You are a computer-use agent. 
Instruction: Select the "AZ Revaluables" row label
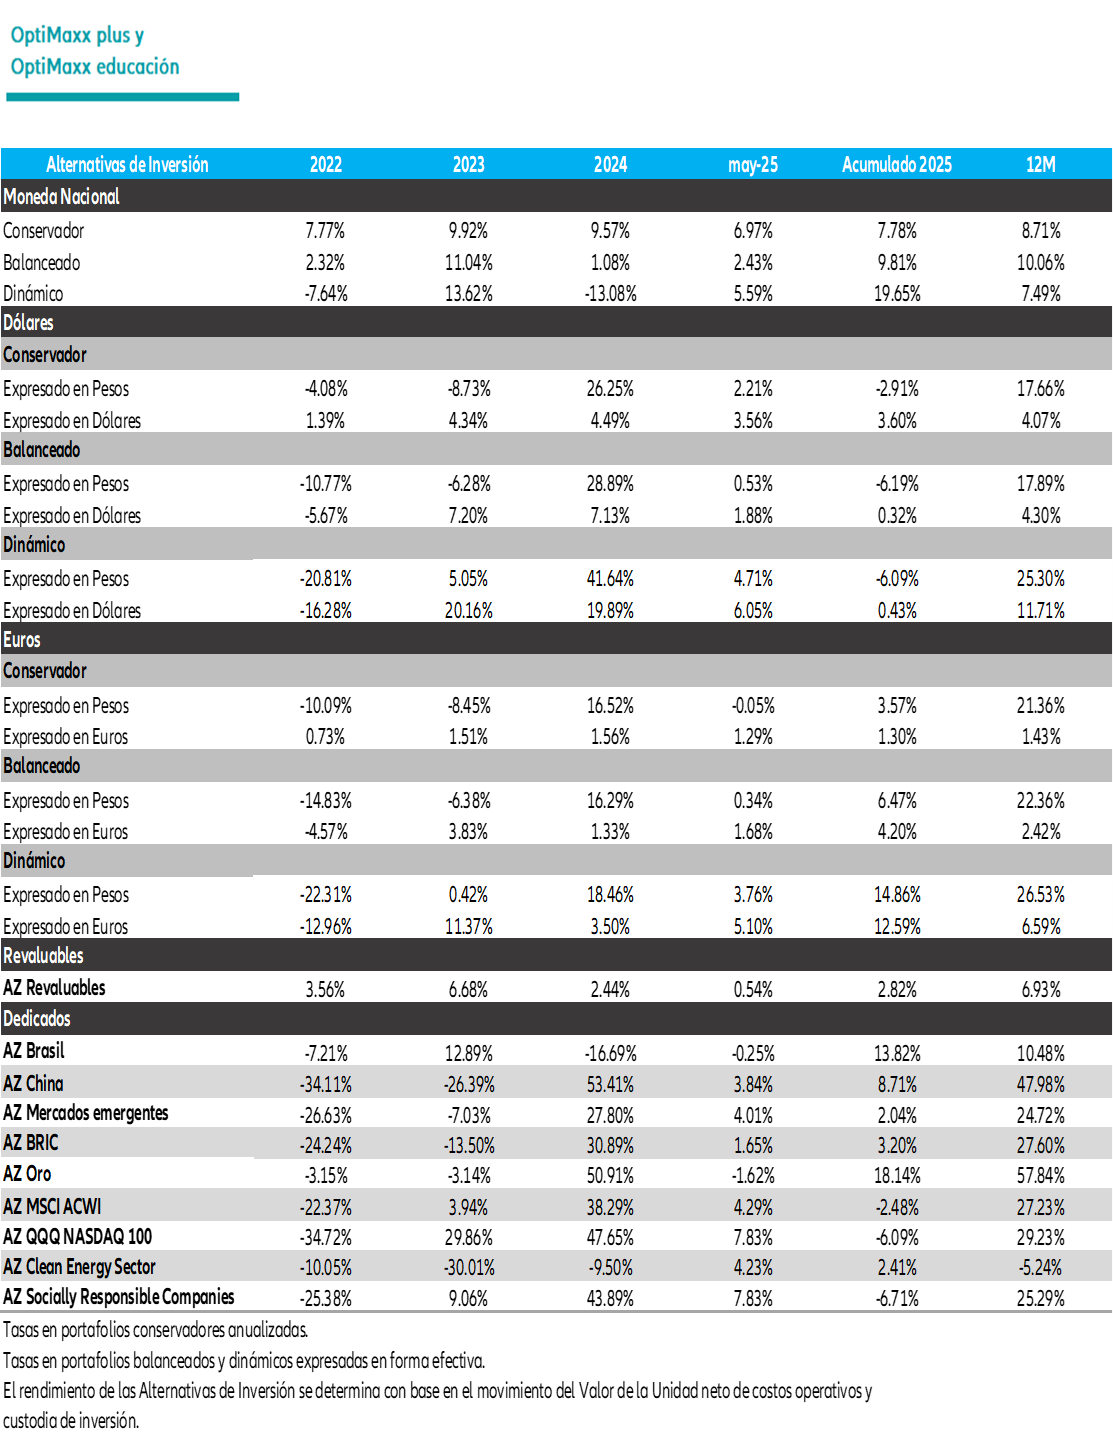pos(54,988)
